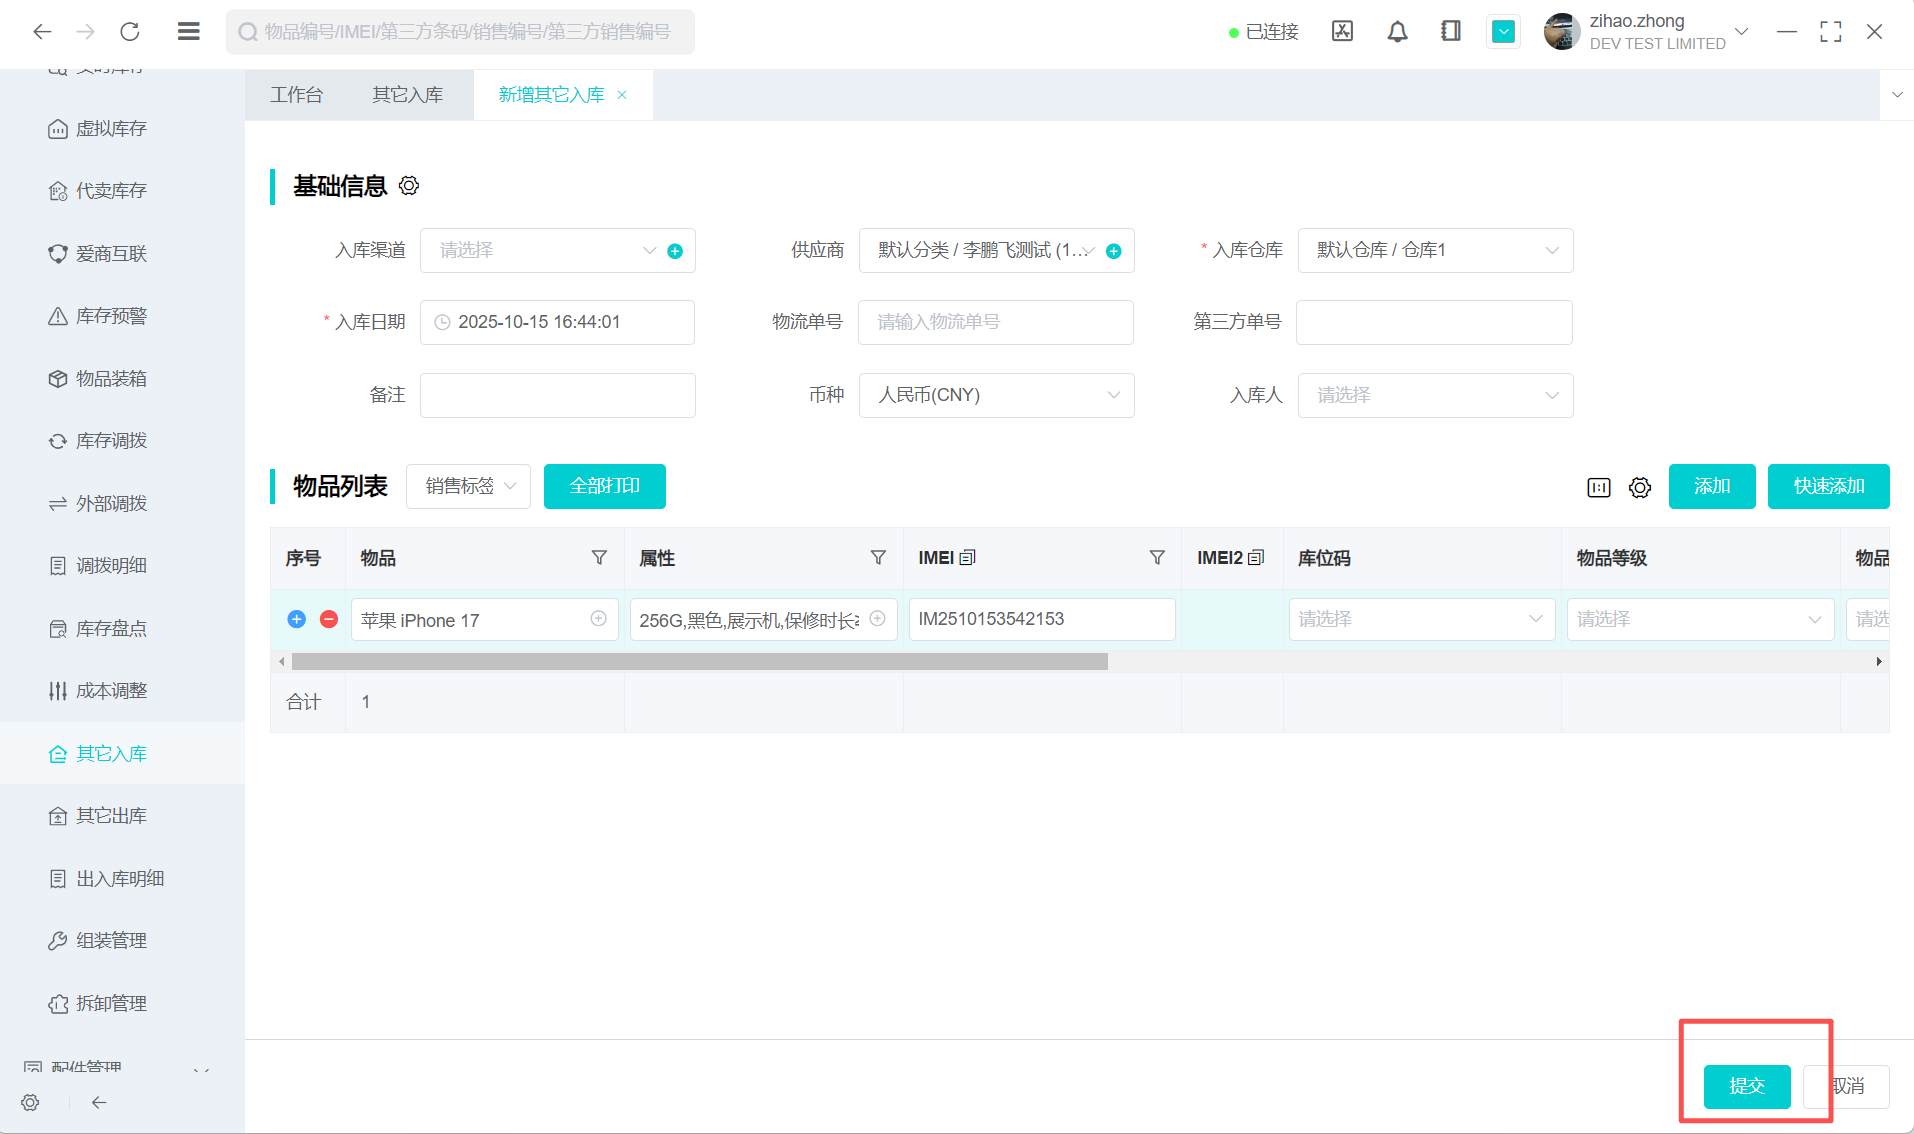This screenshot has height=1134, width=1914.
Task: Toggle the hamburger sidebar menu
Action: pyautogui.click(x=189, y=32)
